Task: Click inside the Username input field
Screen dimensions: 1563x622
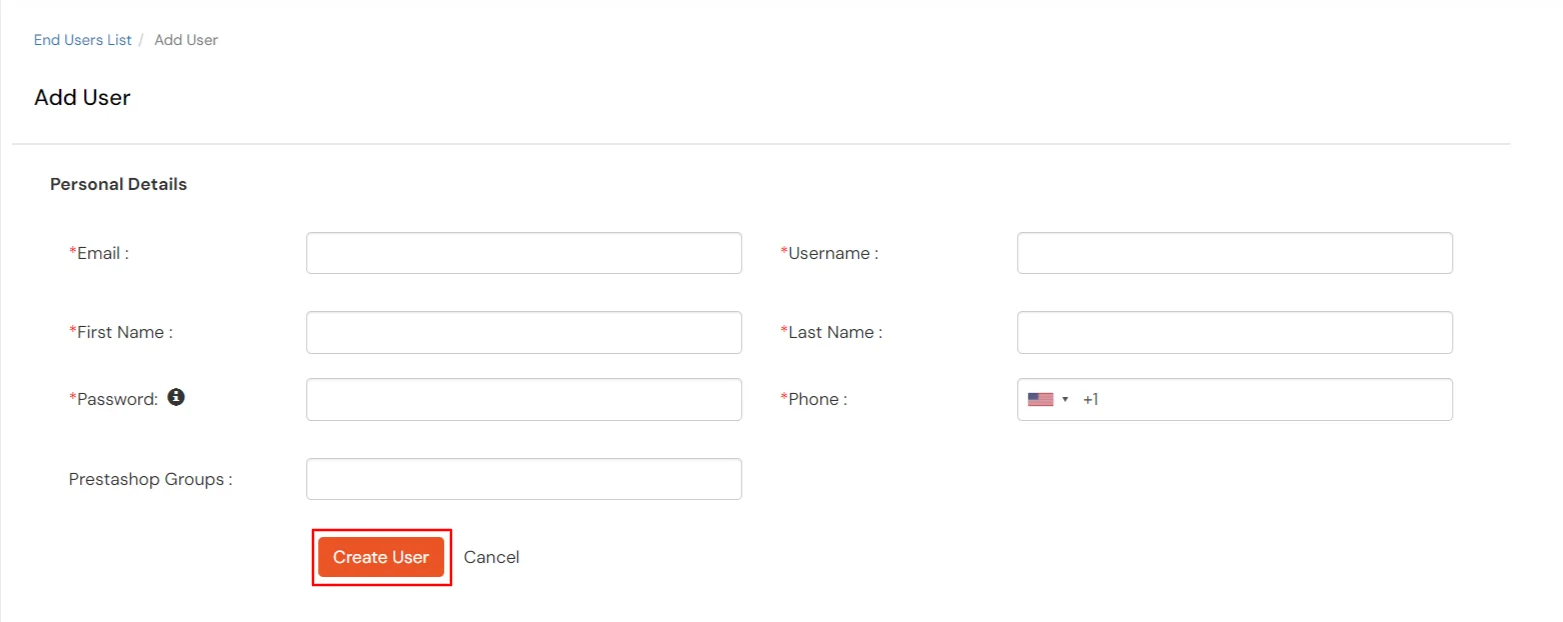Action: pyautogui.click(x=1234, y=252)
